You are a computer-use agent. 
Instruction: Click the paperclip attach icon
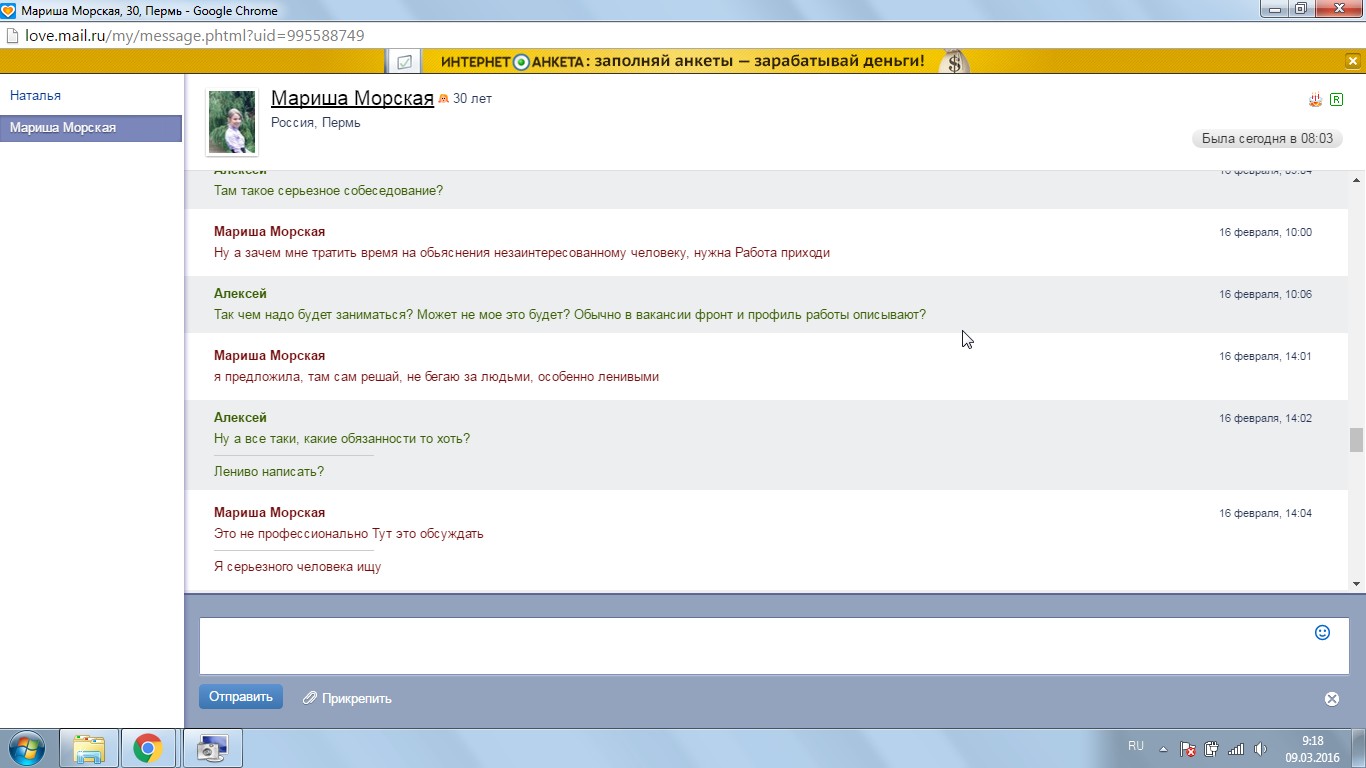coord(310,698)
